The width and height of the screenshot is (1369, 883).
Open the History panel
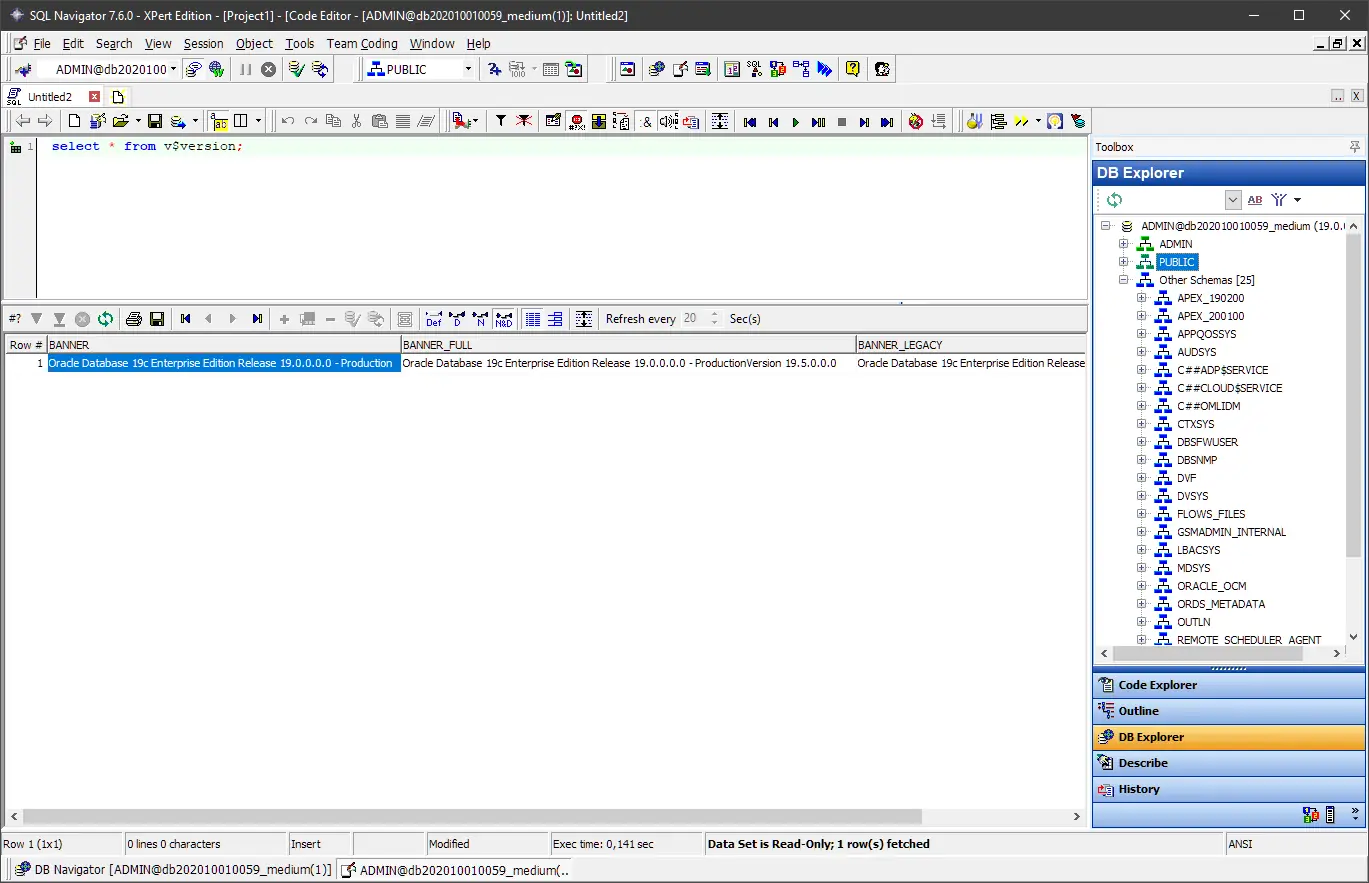(1229, 789)
